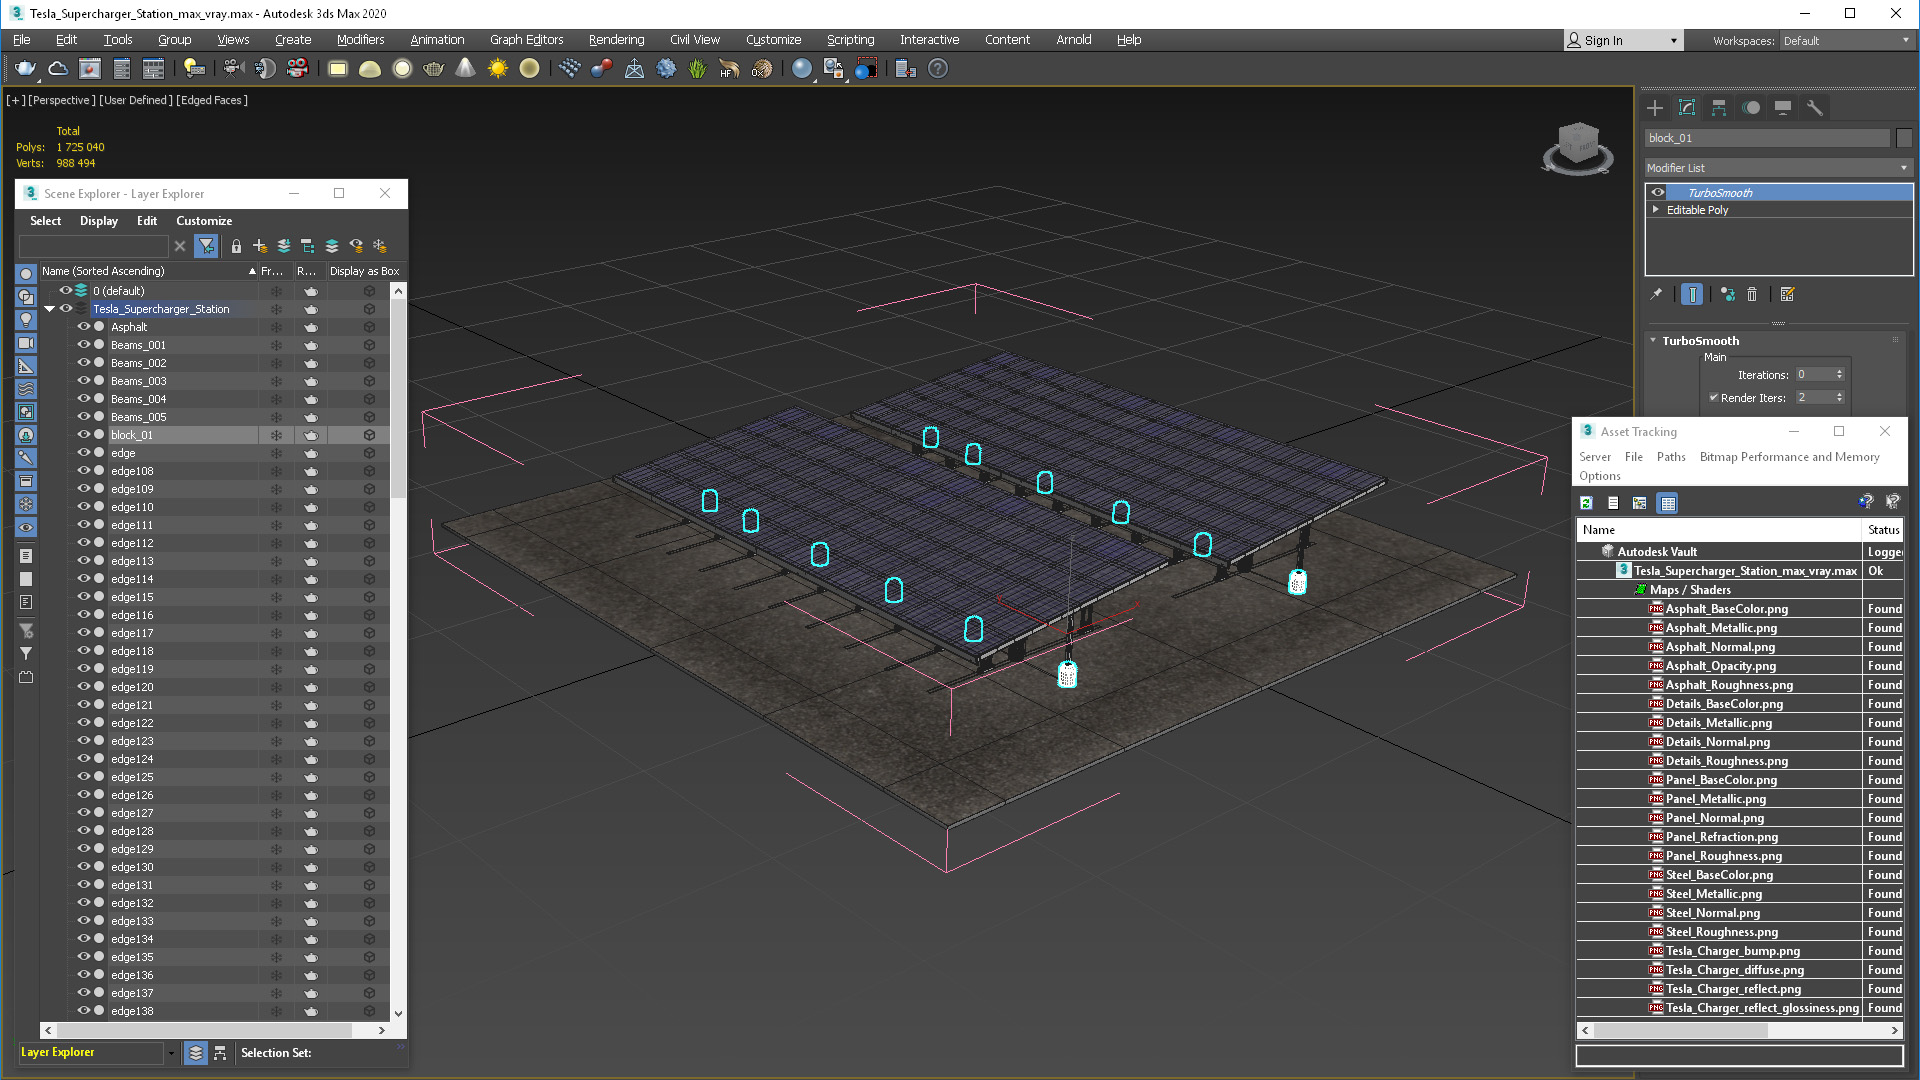Toggle visibility of Tesla_Supercharger_Station layer
1920x1080 pixels.
pos(66,309)
